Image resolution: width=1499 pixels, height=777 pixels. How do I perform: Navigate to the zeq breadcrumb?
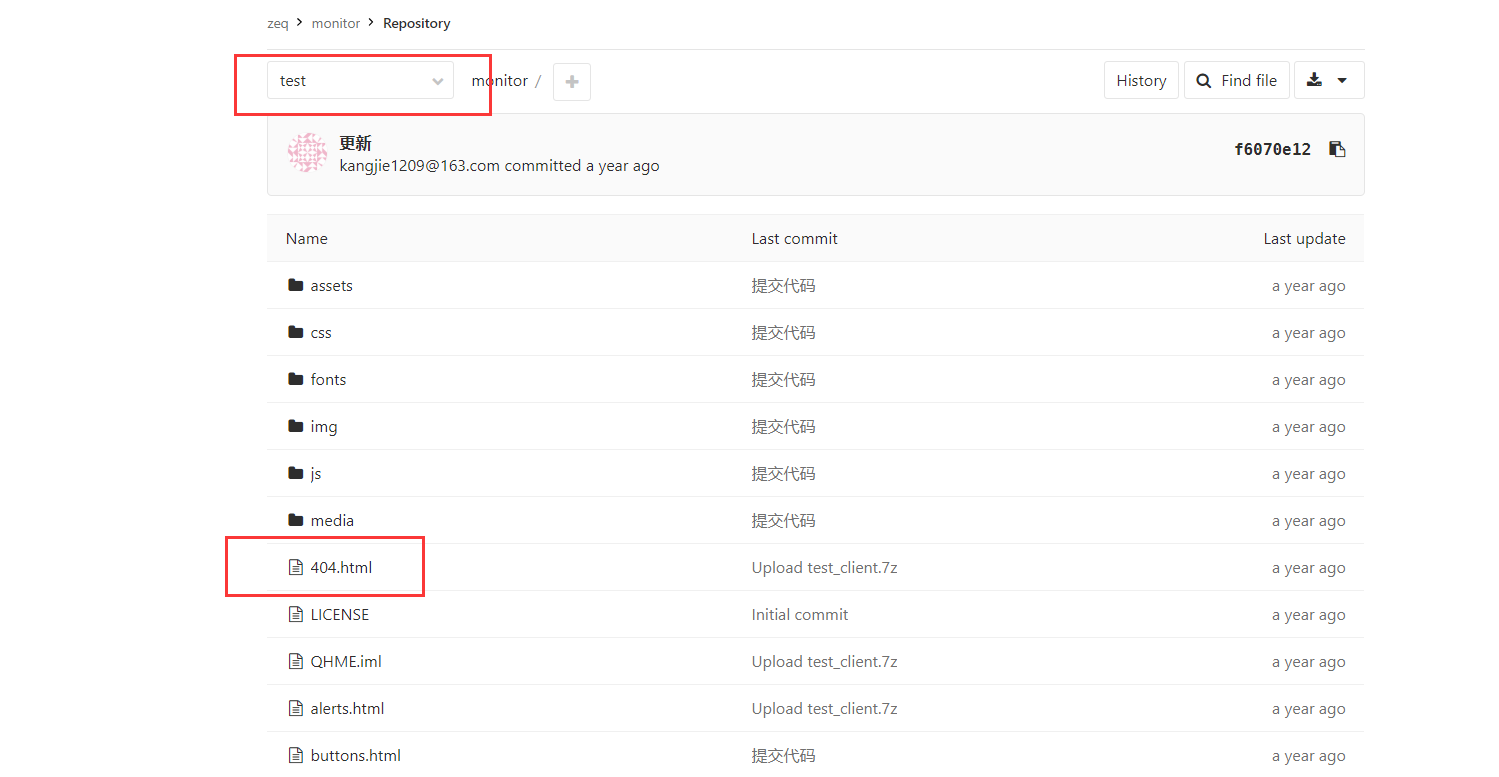(277, 22)
